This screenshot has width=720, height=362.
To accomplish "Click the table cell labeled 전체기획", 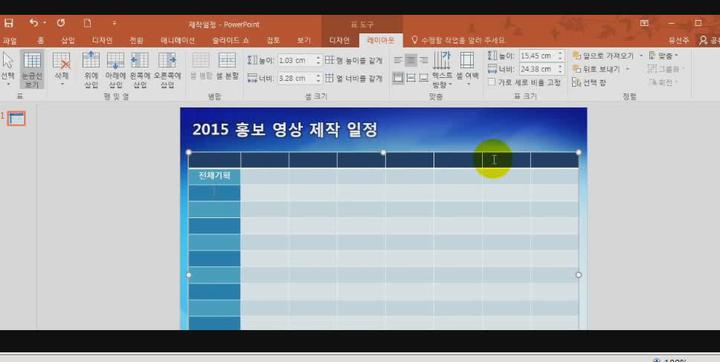I will 214,175.
